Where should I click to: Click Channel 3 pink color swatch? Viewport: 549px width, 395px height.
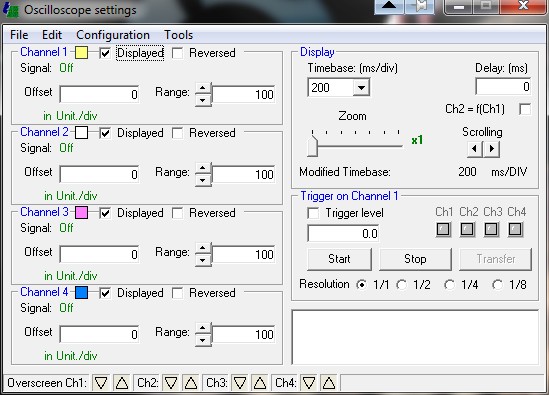pos(82,213)
